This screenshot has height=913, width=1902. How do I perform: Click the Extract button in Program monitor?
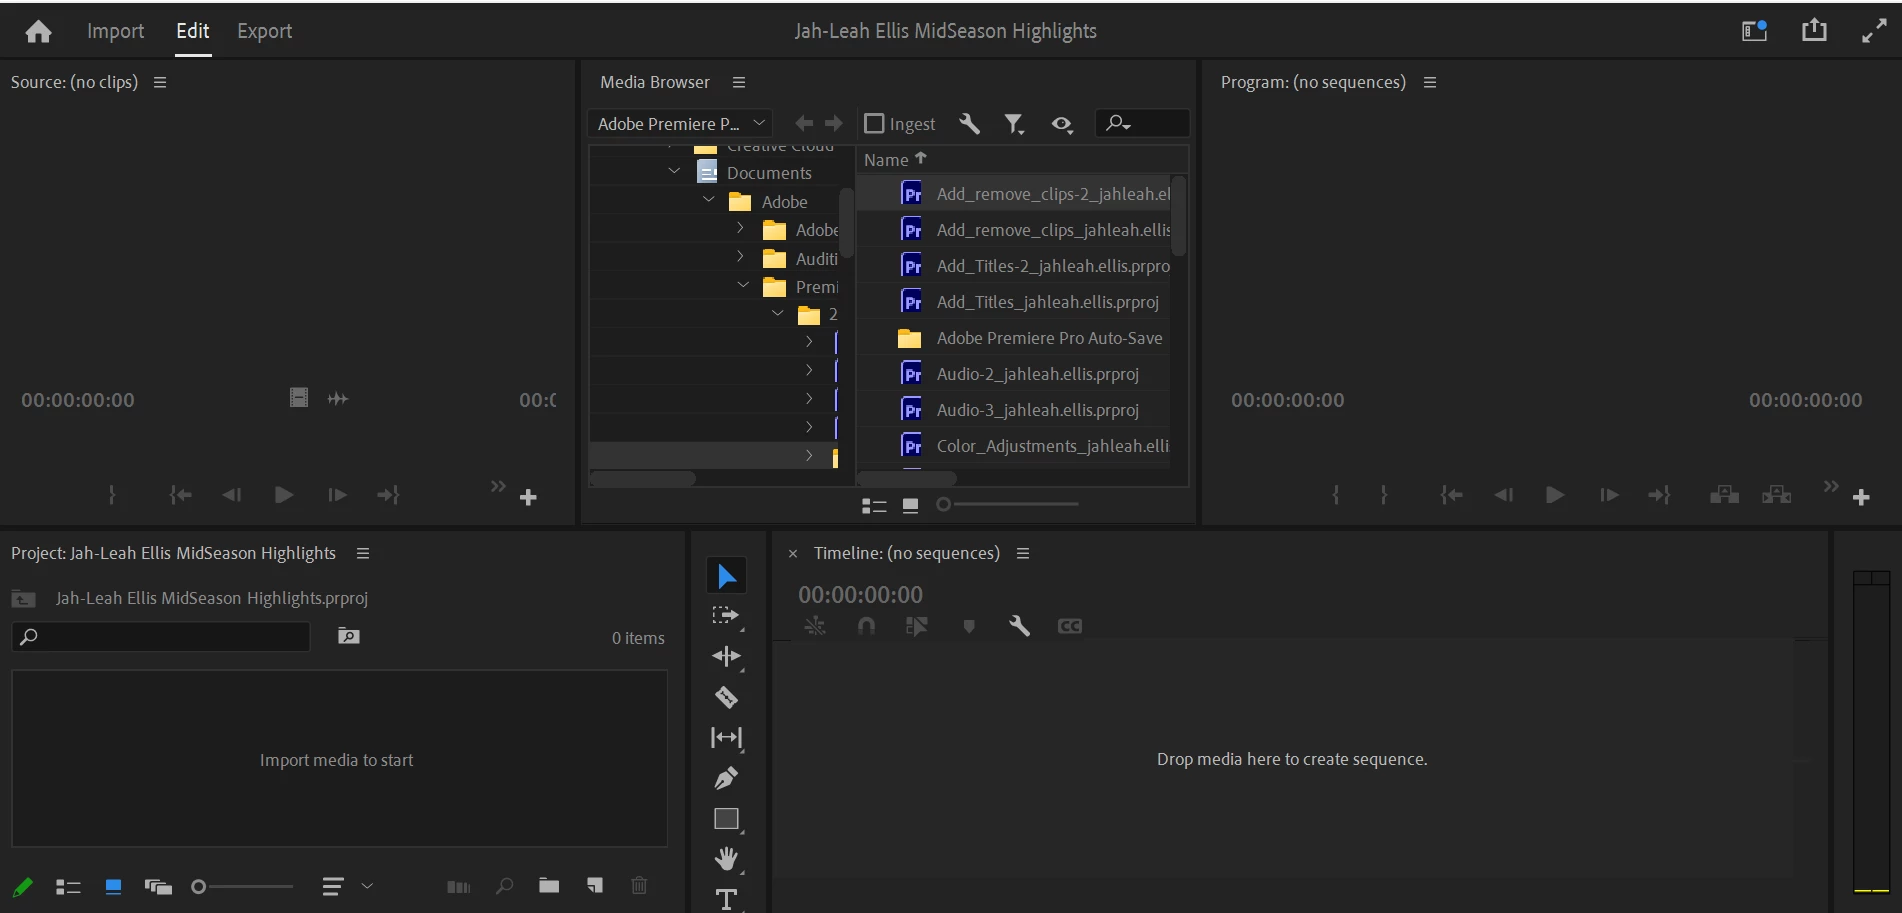pyautogui.click(x=1777, y=495)
